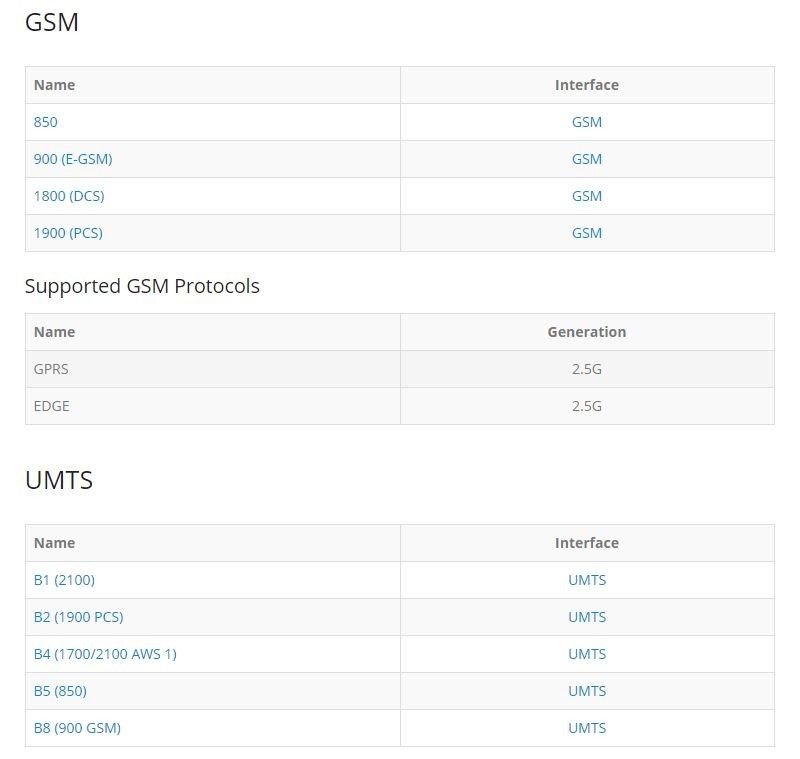Viewport: 800px width, 759px height.
Task: Open the 900 (E-GSM) band link
Action: [x=73, y=159]
